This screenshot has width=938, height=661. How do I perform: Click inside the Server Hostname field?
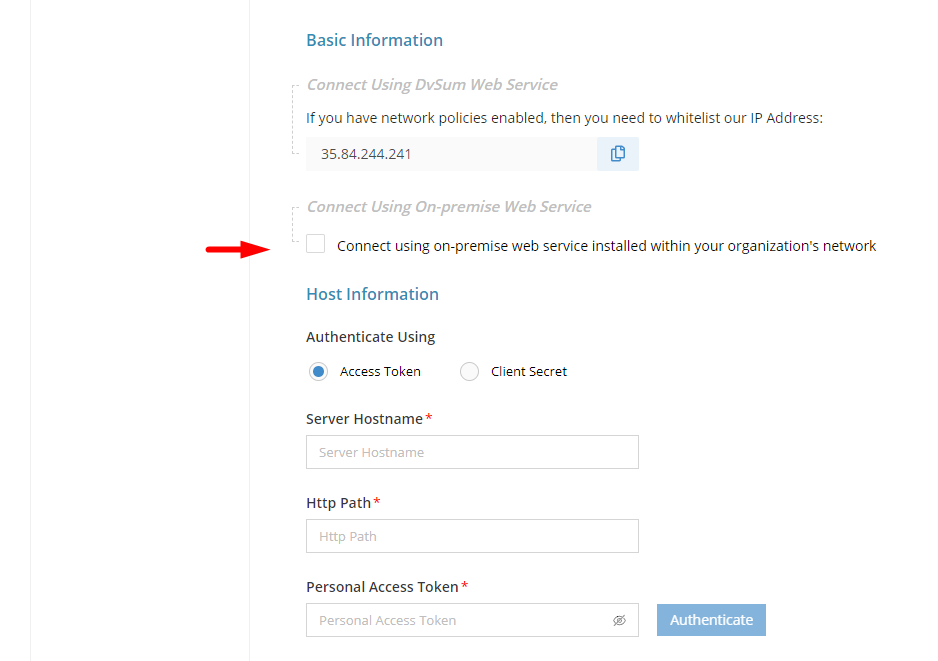[472, 452]
